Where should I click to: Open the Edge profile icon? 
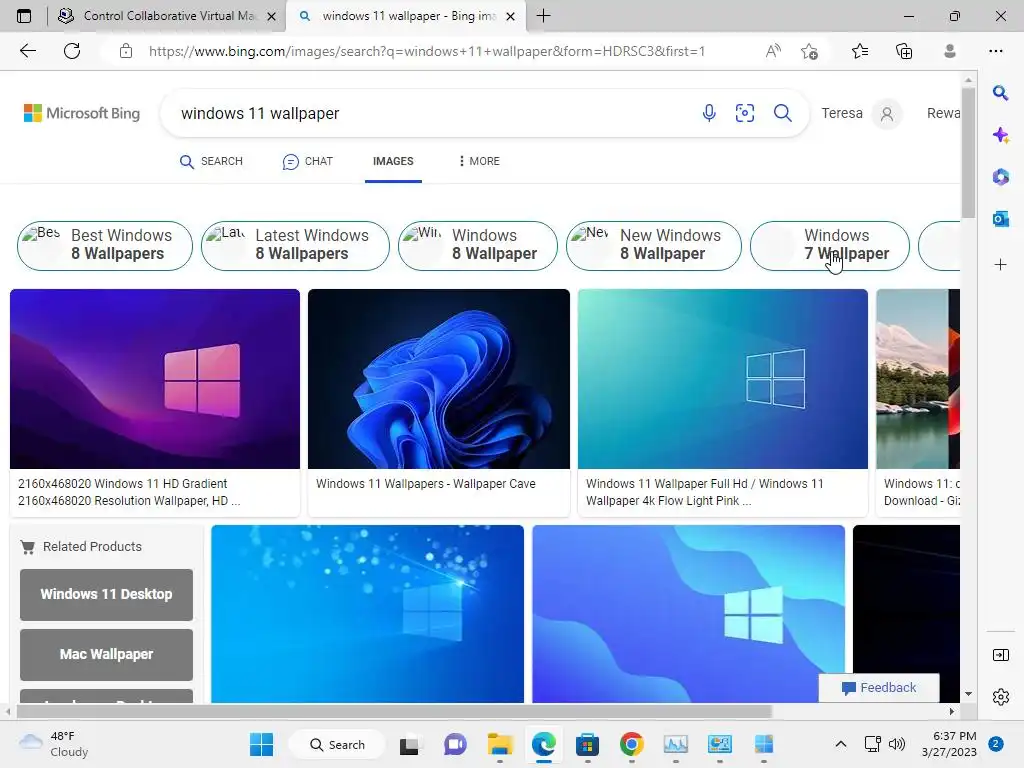(950, 51)
